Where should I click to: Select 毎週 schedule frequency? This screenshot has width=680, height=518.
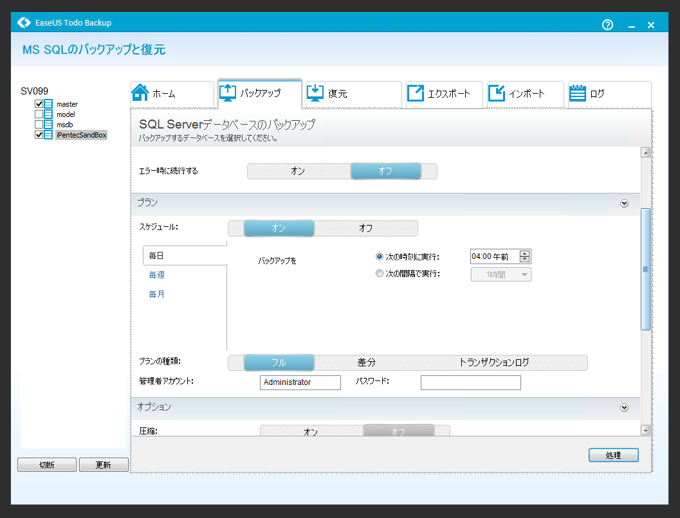tap(157, 275)
